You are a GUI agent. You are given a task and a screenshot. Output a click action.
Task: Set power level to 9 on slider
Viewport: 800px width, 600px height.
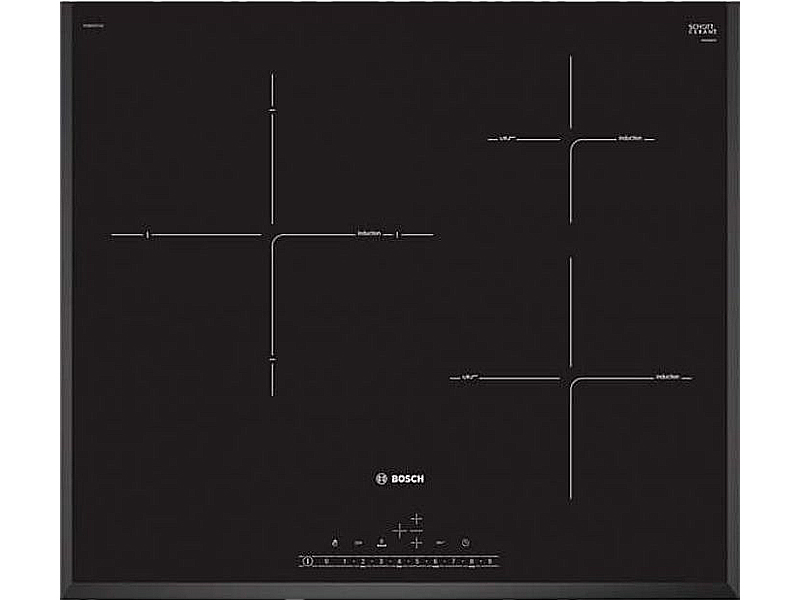click(490, 561)
